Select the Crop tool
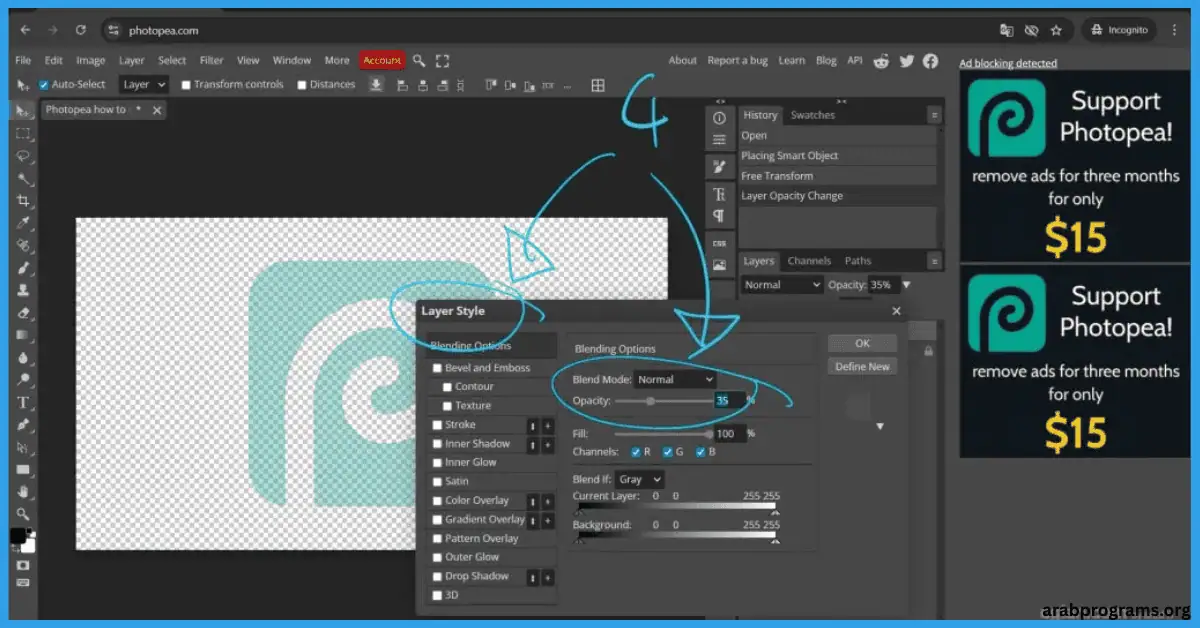This screenshot has width=1200, height=628. [x=23, y=200]
